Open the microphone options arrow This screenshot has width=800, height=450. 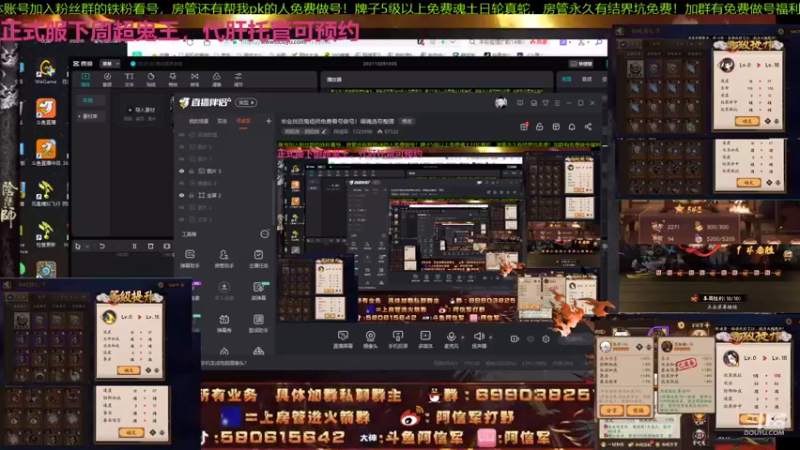click(x=463, y=337)
